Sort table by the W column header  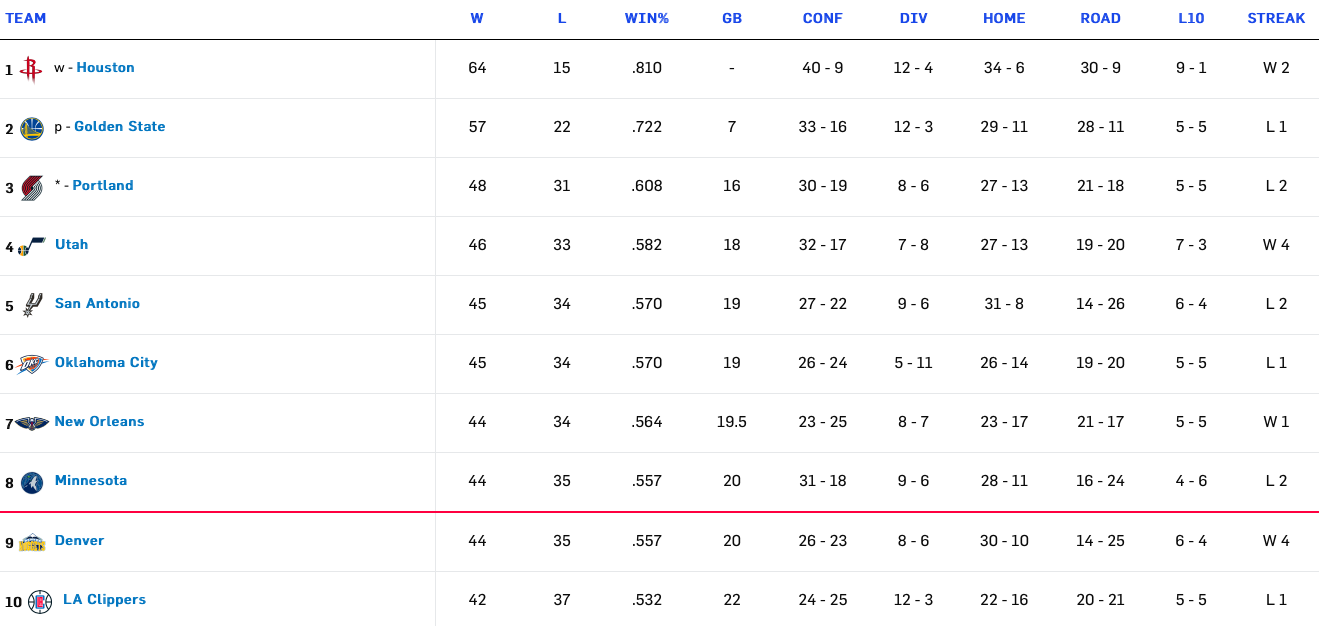[477, 18]
